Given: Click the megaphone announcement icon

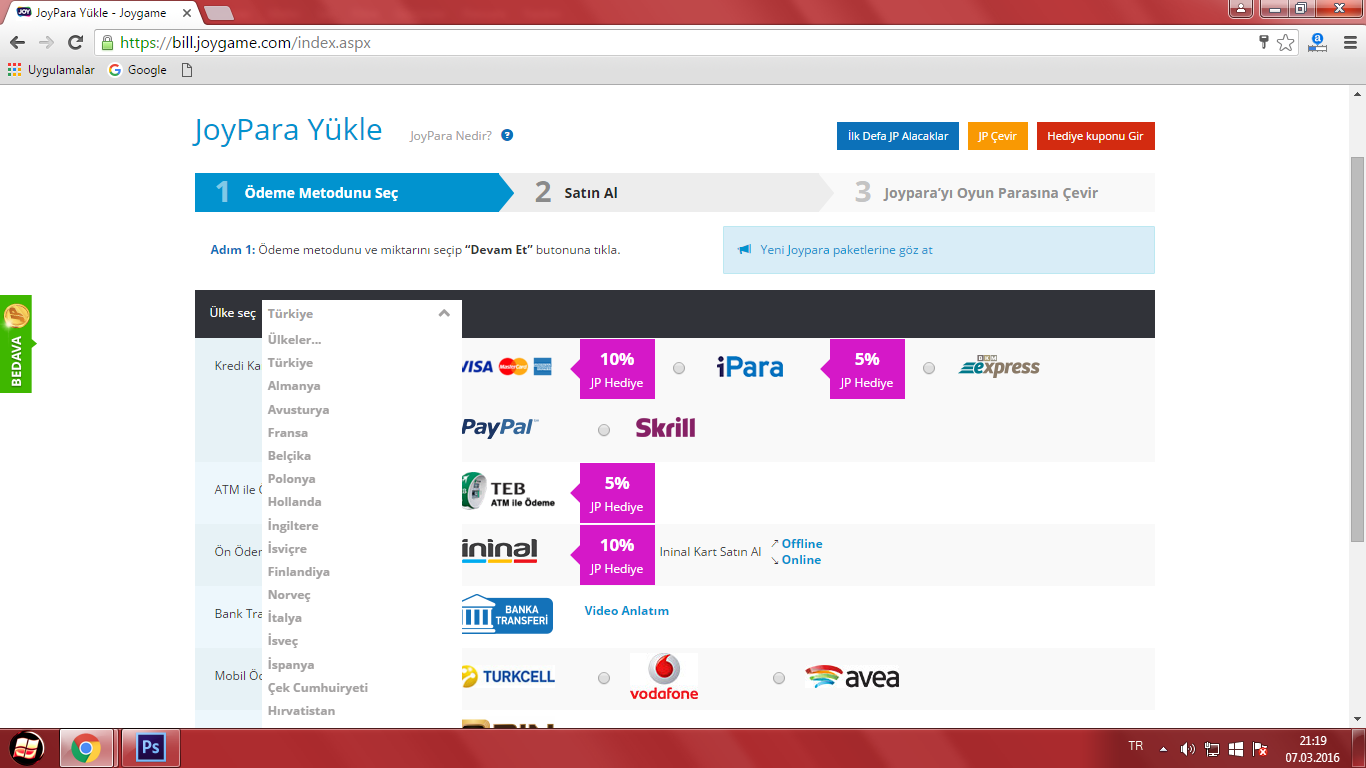Looking at the screenshot, I should pyautogui.click(x=745, y=250).
